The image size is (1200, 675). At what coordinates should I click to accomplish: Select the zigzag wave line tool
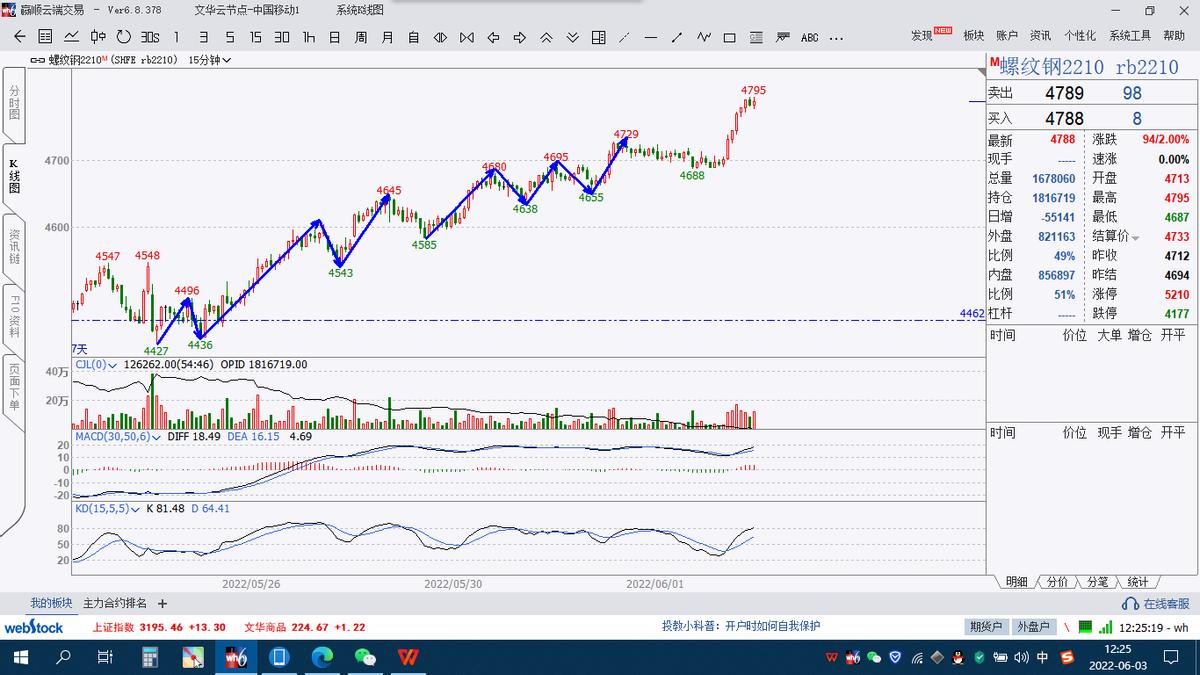click(x=703, y=37)
